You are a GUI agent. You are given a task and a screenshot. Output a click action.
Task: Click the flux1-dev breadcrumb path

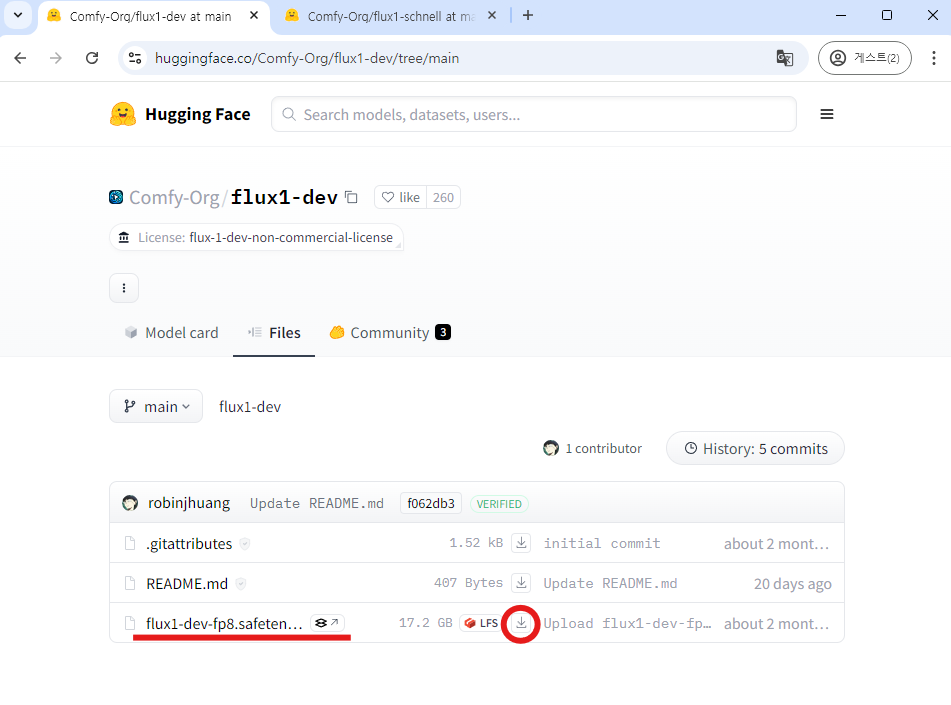coord(250,406)
